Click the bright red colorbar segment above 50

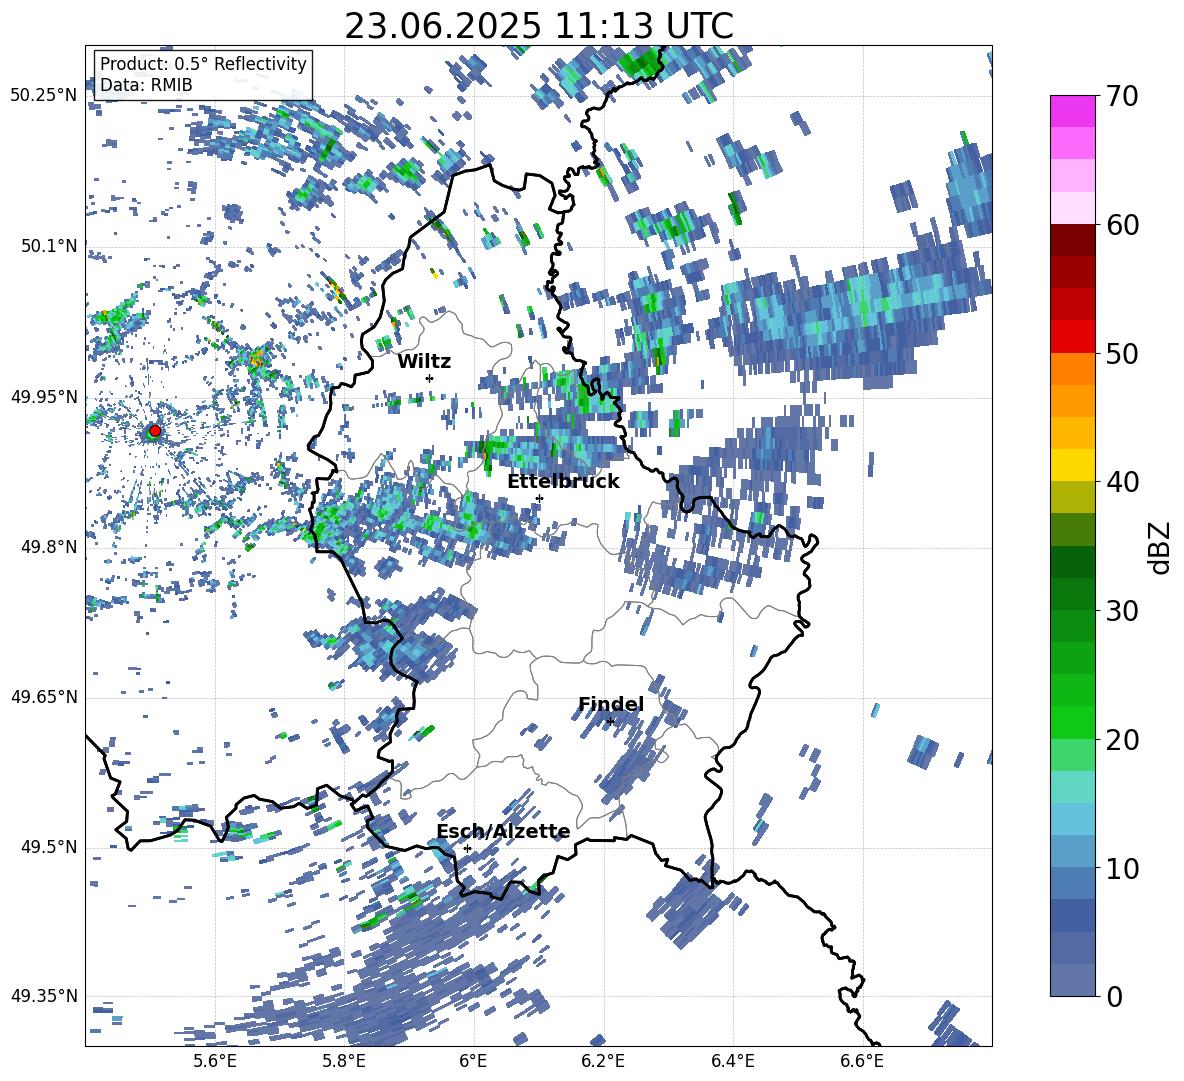click(x=1072, y=337)
